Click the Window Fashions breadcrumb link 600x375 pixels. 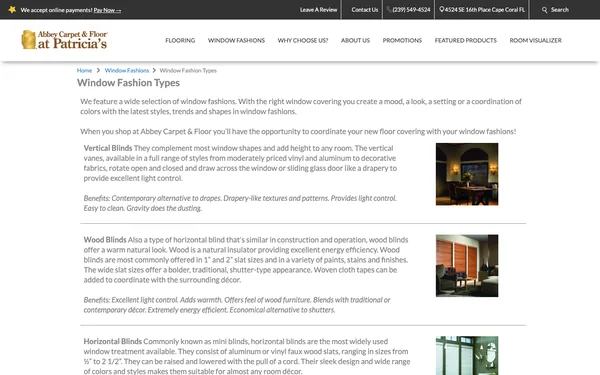tap(127, 70)
